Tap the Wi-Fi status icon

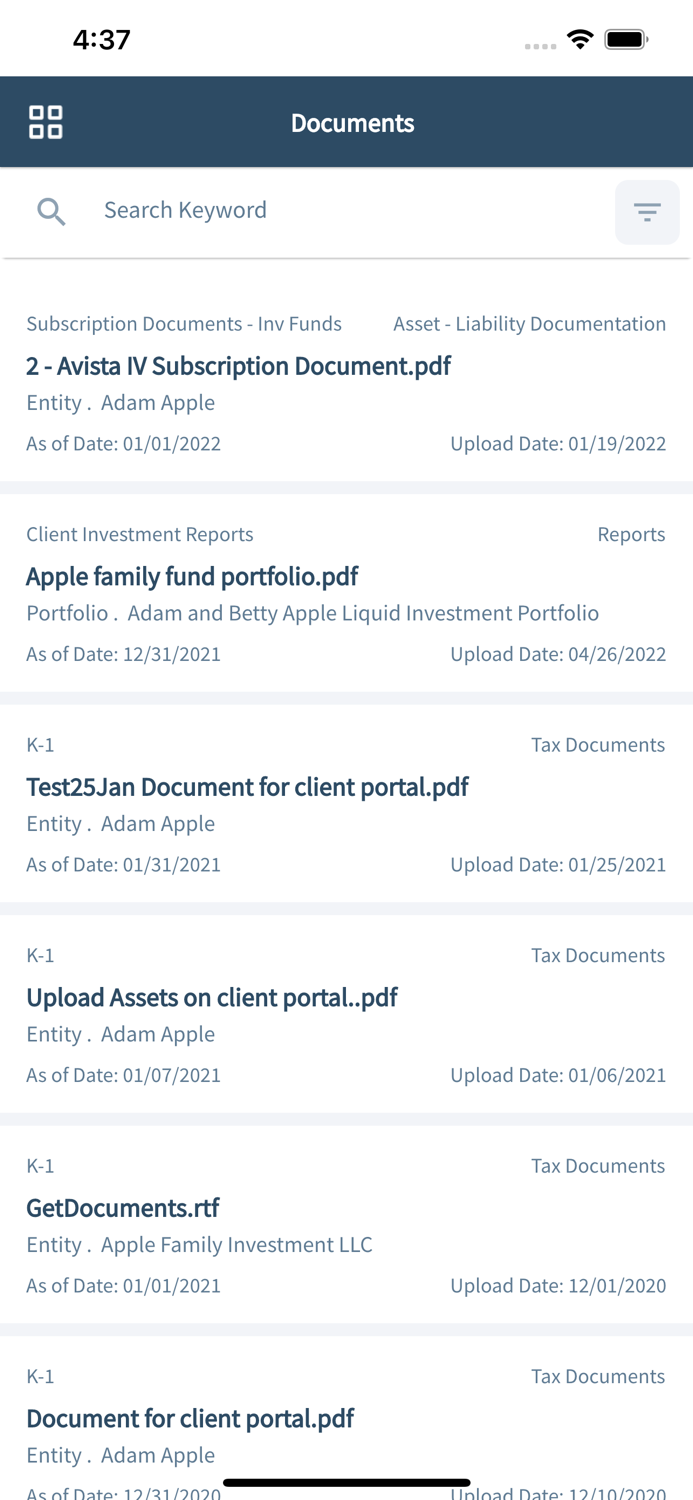pos(579,40)
